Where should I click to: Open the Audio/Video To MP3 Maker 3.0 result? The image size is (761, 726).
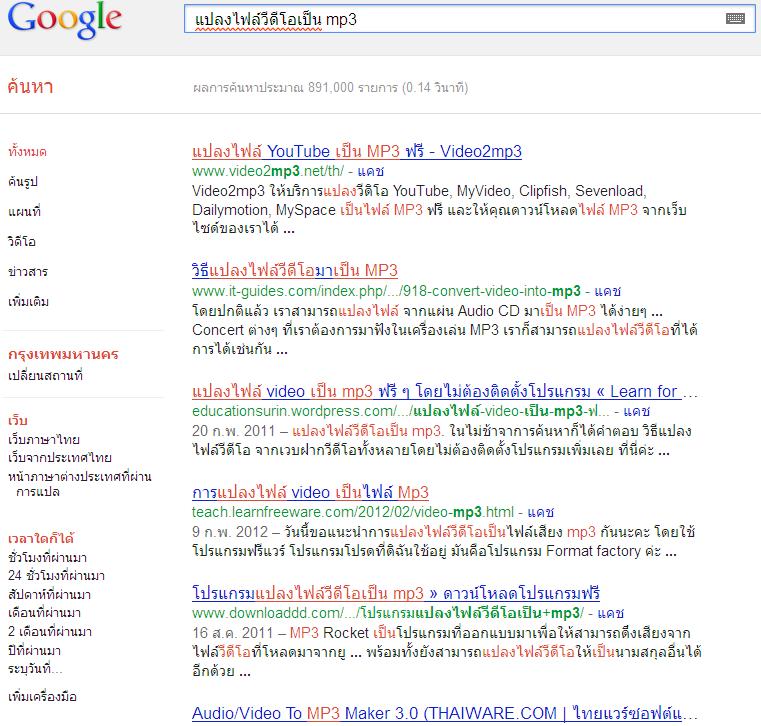click(445, 713)
